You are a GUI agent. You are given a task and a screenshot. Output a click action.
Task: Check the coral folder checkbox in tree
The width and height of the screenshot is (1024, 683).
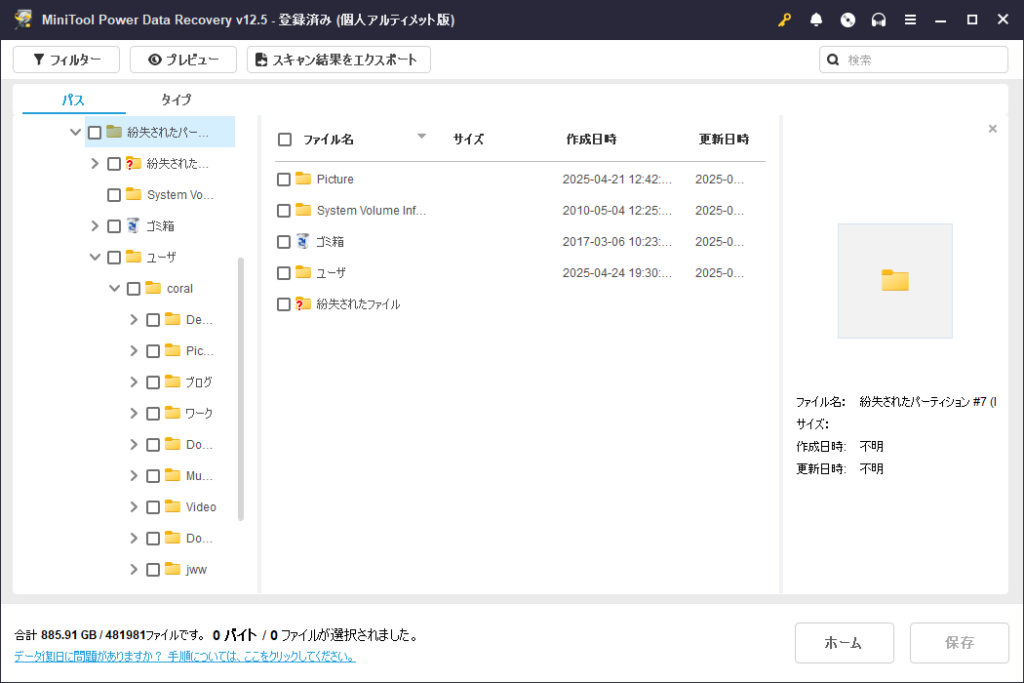[133, 289]
